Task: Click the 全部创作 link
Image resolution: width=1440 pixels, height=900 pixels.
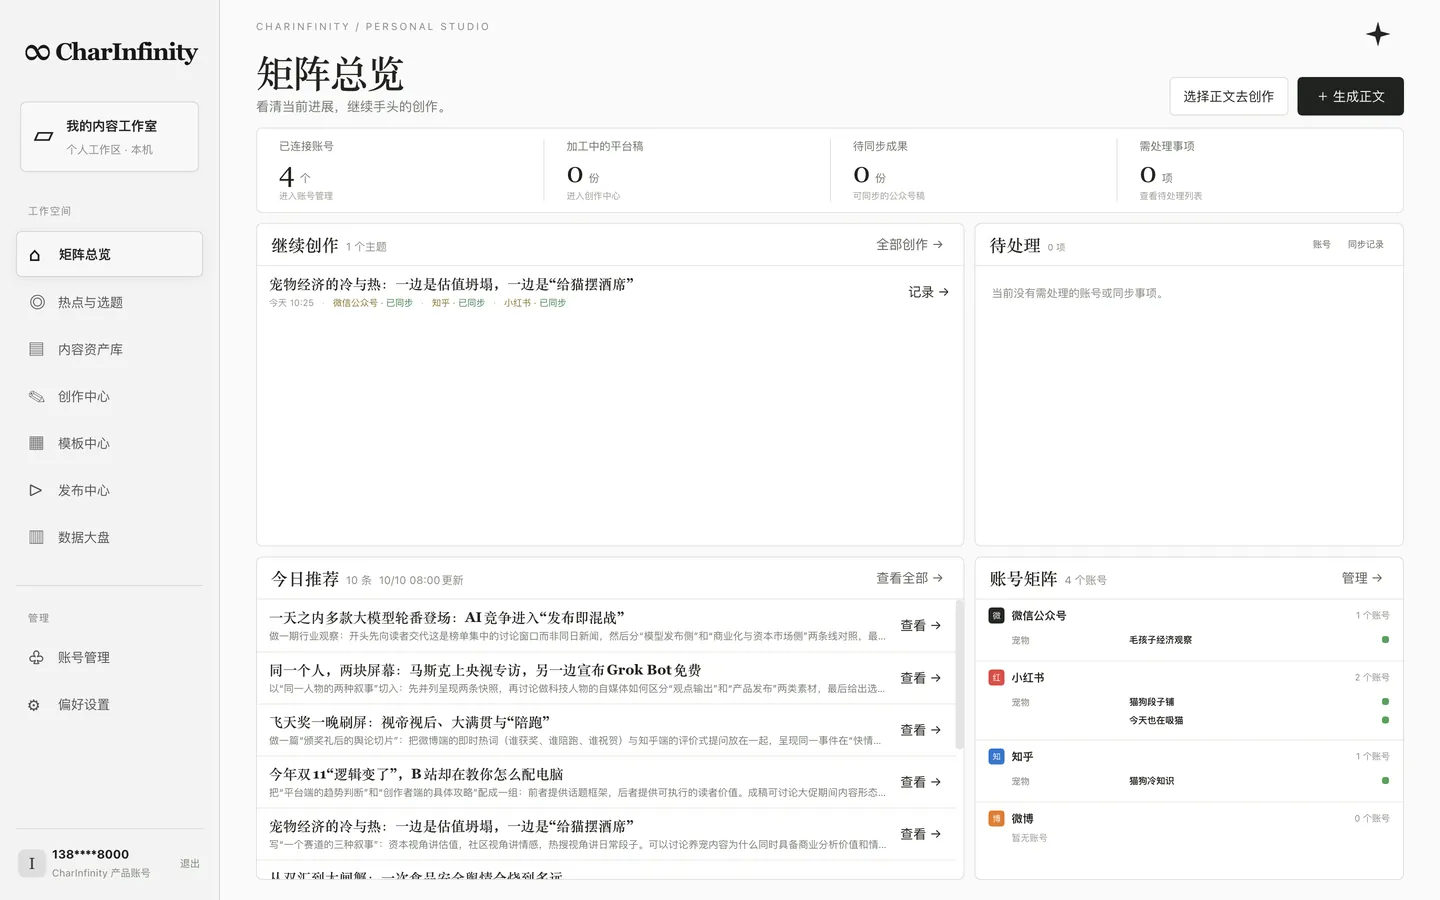Action: 910,244
